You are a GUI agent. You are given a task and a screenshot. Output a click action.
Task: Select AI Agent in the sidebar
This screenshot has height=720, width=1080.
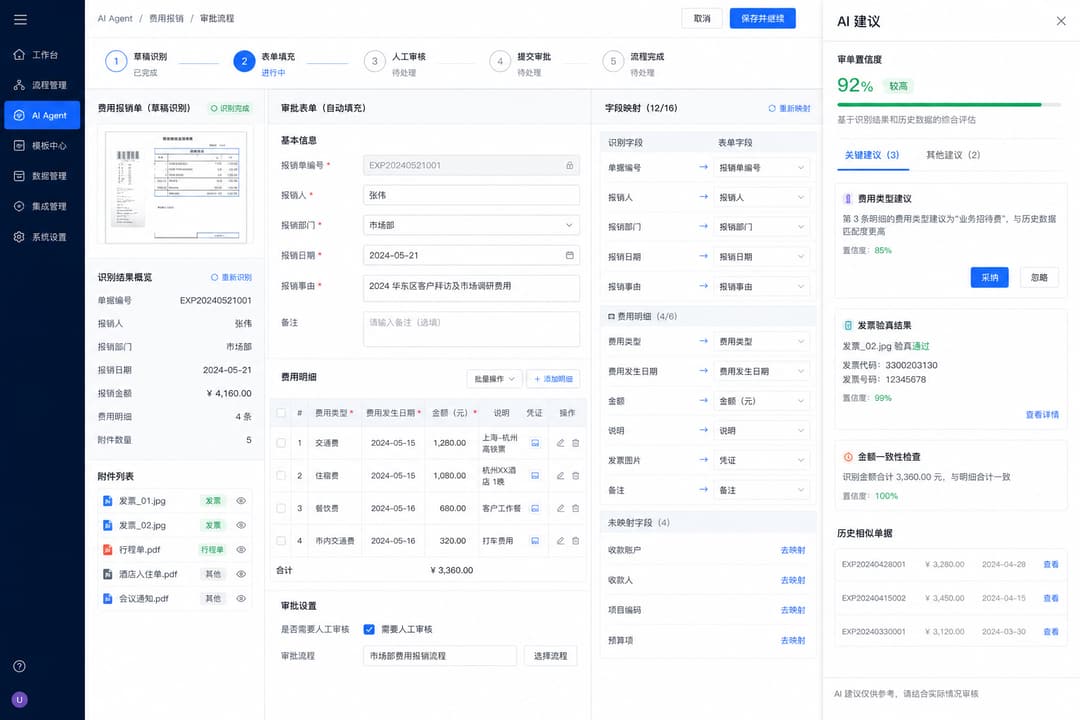point(42,115)
